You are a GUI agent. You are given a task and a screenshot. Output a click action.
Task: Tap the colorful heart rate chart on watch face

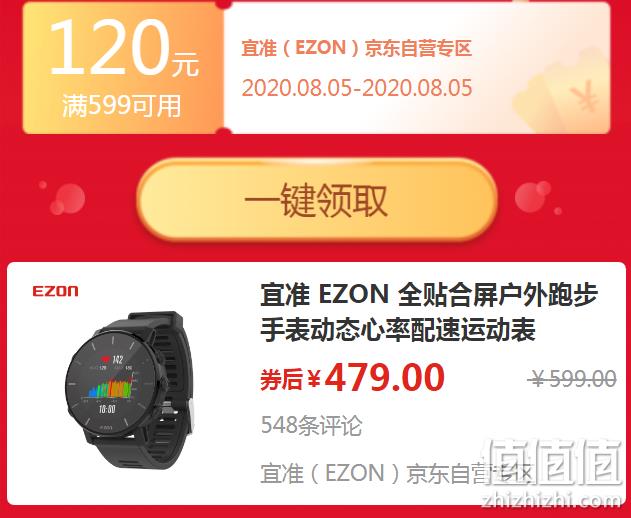(x=111, y=387)
